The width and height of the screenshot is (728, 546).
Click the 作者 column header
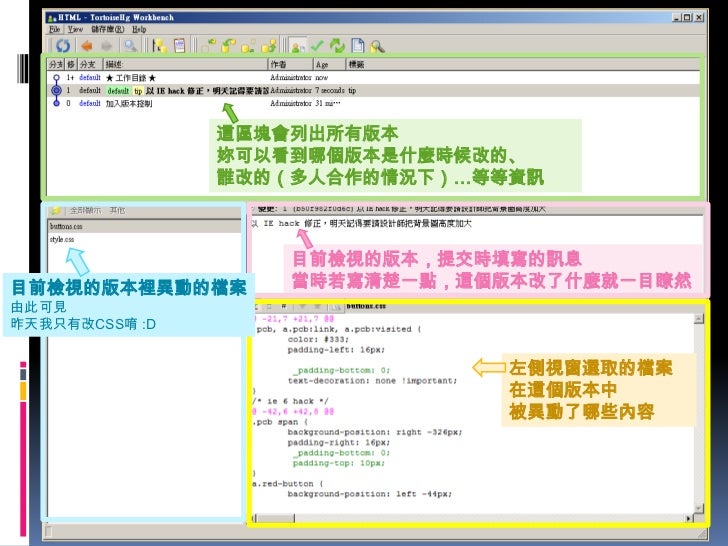click(279, 64)
